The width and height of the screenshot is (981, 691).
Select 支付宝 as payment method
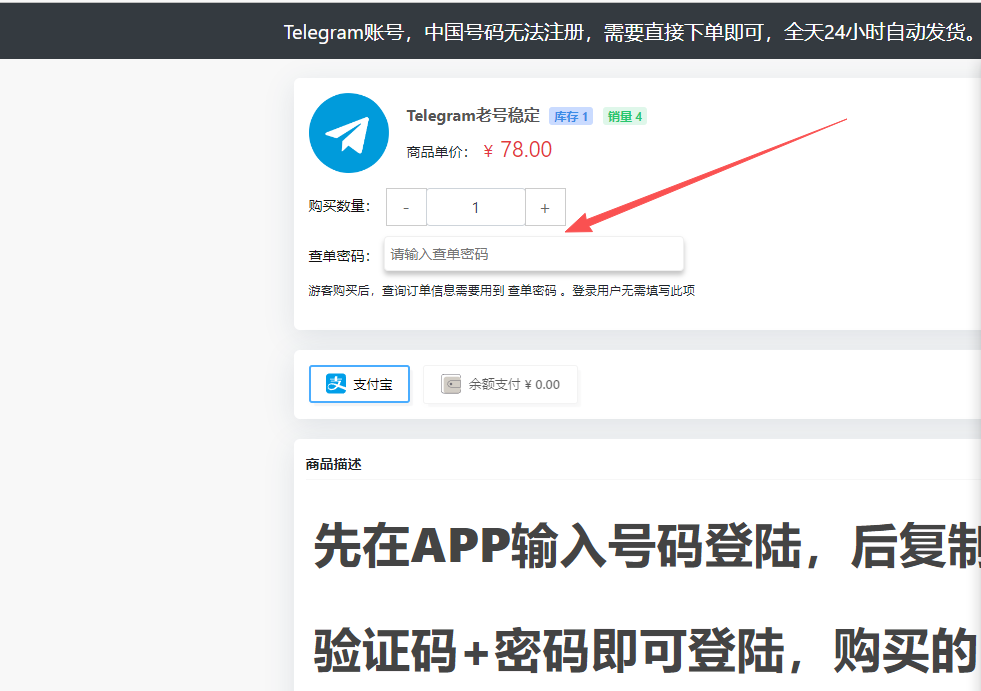359,384
